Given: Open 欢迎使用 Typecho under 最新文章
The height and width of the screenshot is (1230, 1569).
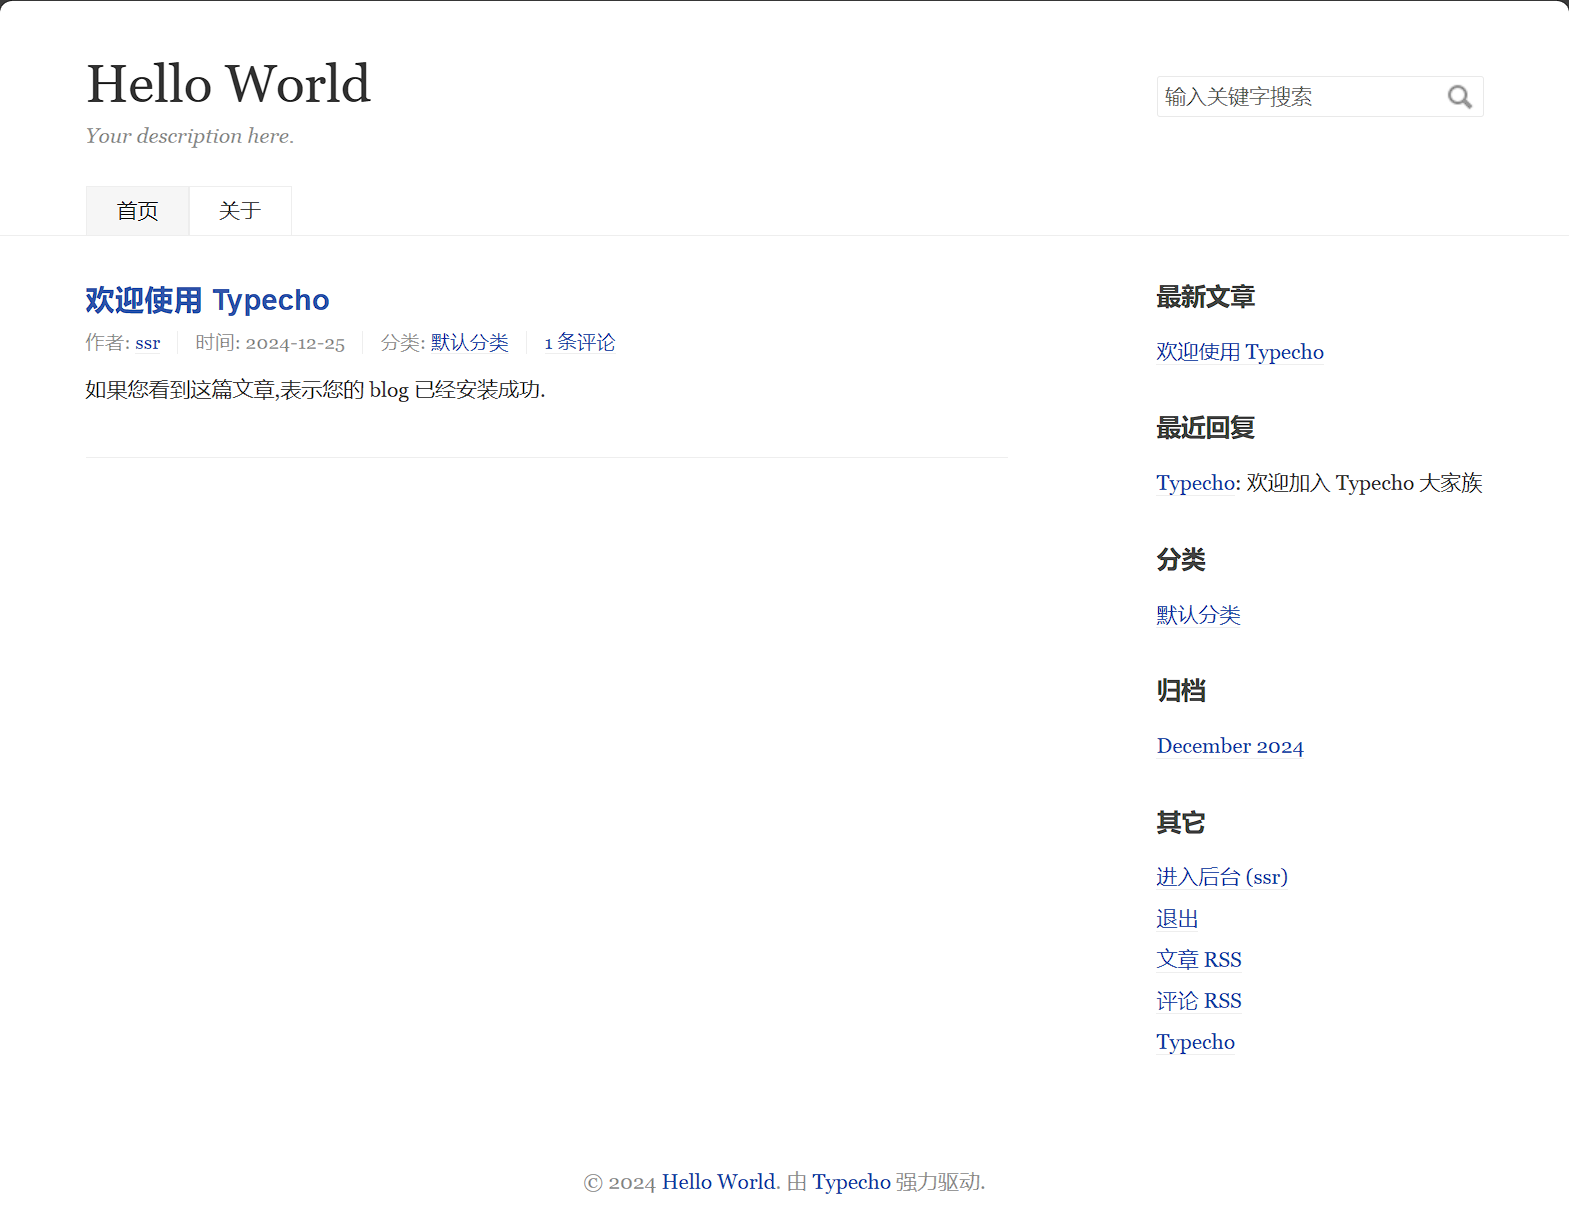Looking at the screenshot, I should (1239, 352).
